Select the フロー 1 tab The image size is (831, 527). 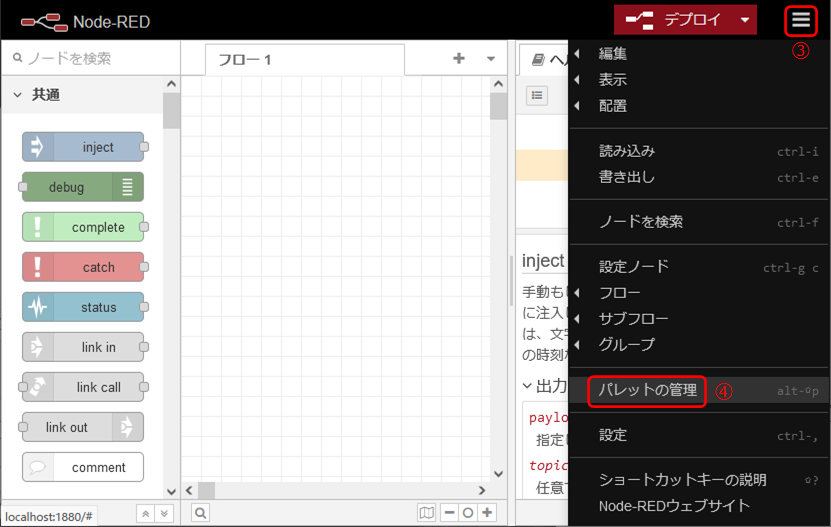pyautogui.click(x=246, y=60)
